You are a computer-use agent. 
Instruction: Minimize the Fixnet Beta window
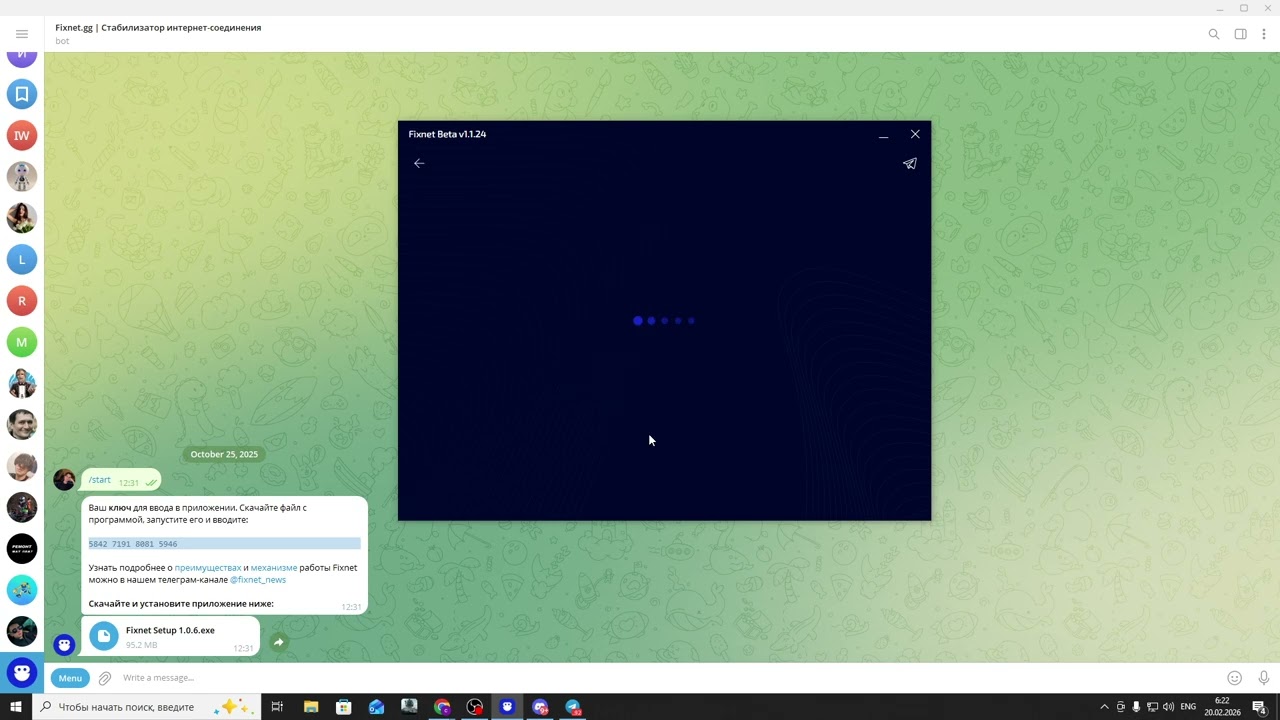(883, 135)
